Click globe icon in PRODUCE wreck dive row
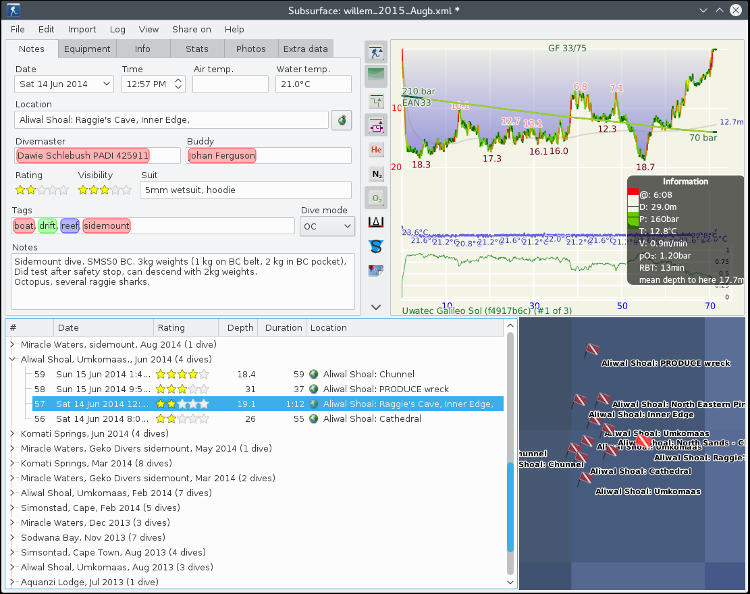Image resolution: width=750 pixels, height=594 pixels. [314, 389]
